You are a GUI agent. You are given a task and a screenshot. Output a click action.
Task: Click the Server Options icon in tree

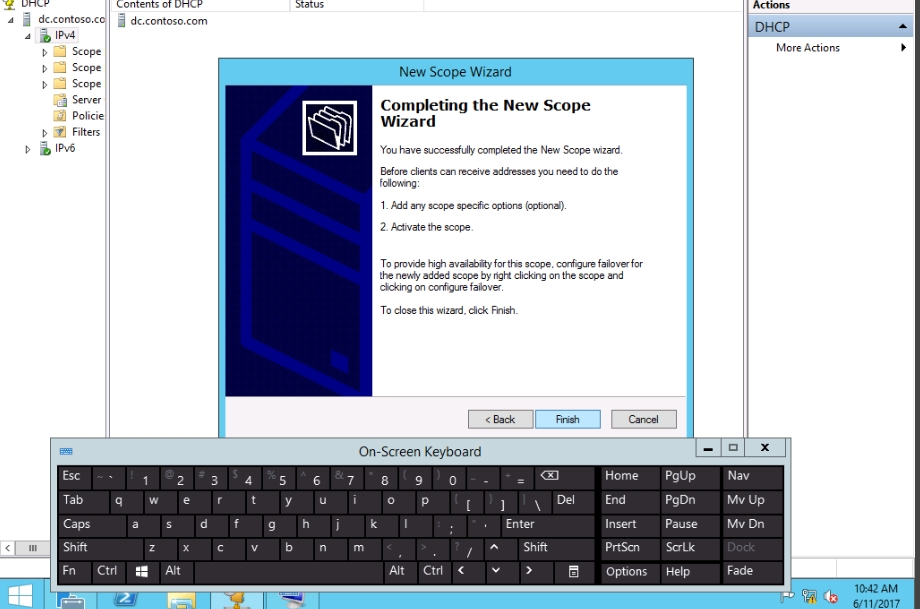(60, 100)
